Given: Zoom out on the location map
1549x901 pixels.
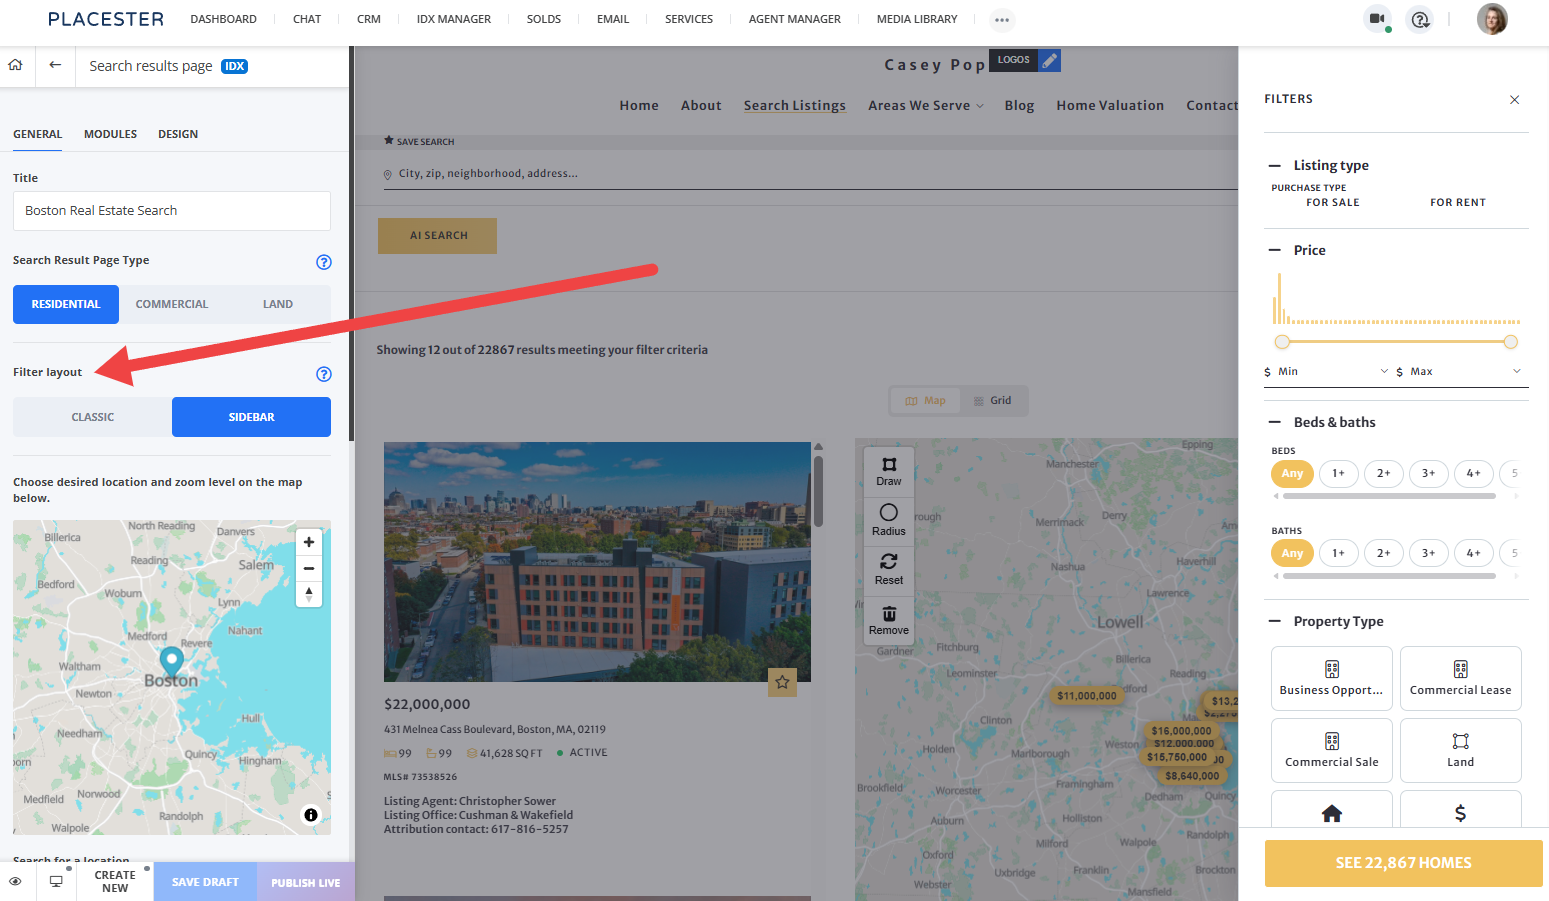Looking at the screenshot, I should (309, 568).
